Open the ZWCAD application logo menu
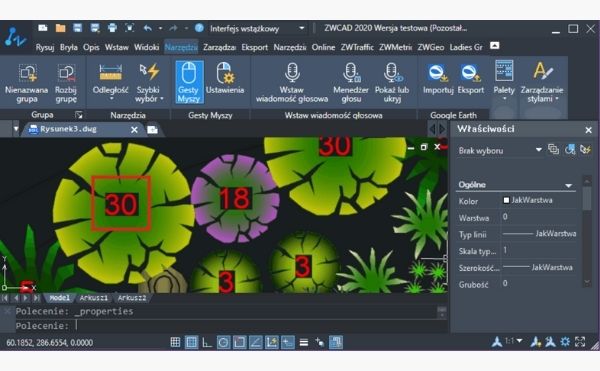Screen dimensions: 600x371 point(15,37)
